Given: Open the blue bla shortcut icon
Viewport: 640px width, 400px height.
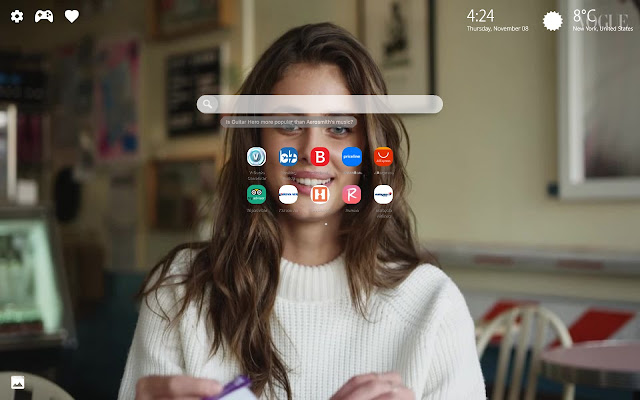Looking at the screenshot, I should coord(288,157).
